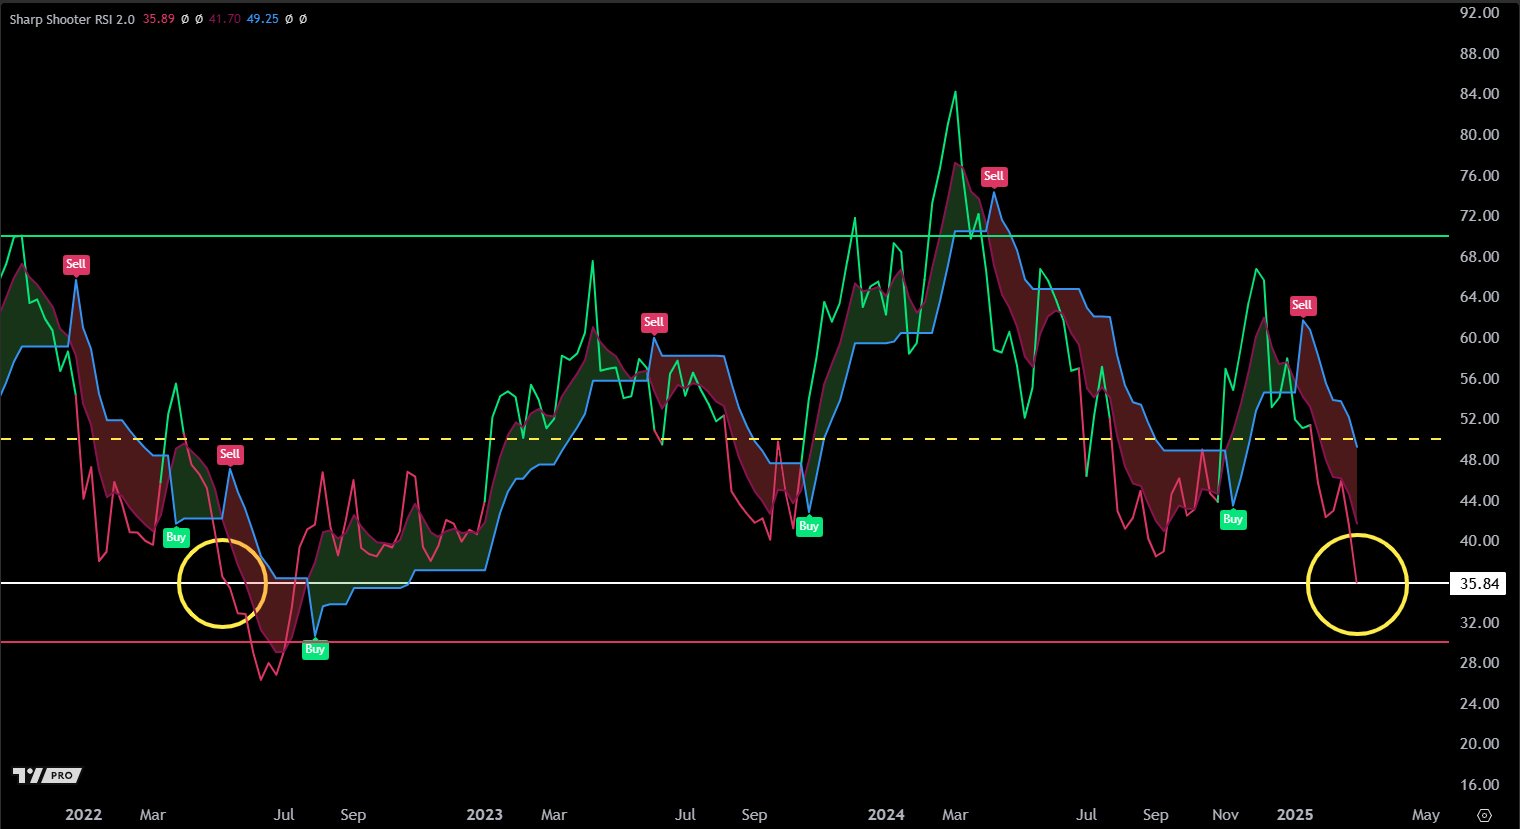
Task: Click the 2023 label on time axis
Action: (484, 814)
